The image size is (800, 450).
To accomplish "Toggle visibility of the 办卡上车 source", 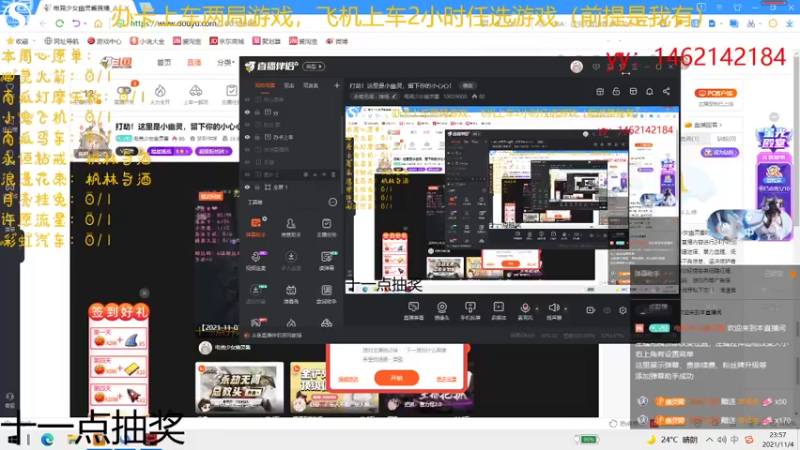I will [x=247, y=137].
